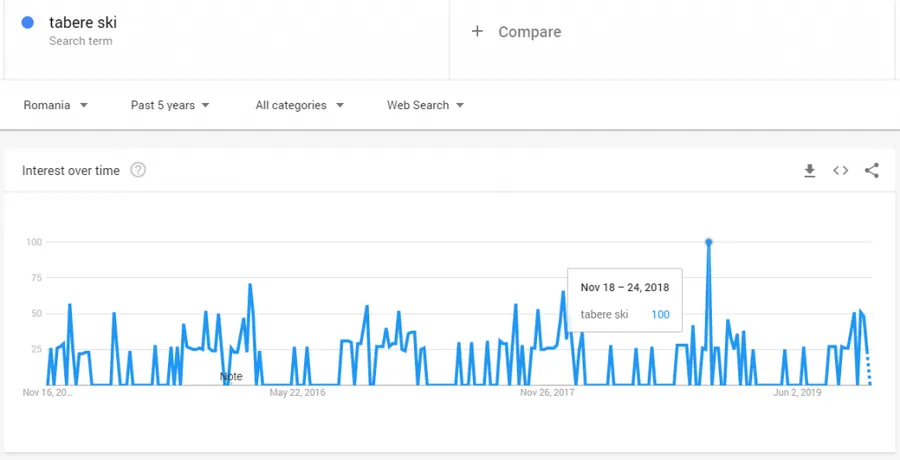
Task: Click the May 22, 2016 axis label
Action: click(298, 393)
